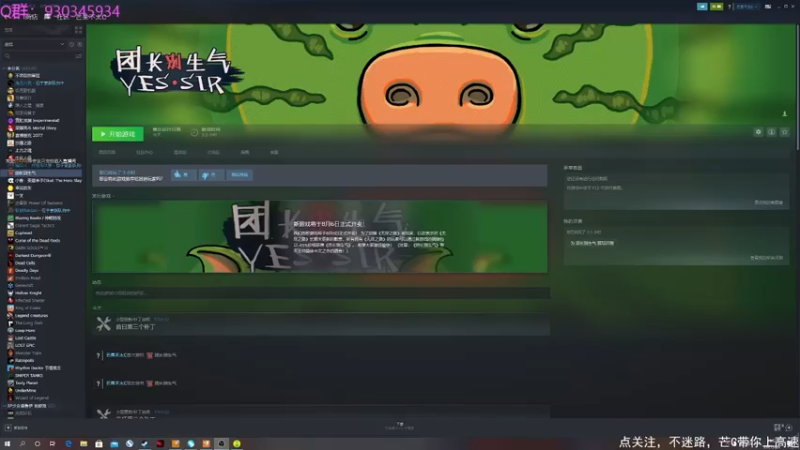Select the 2077 game in the list
Viewport: 800px width, 450px height.
pos(28,135)
